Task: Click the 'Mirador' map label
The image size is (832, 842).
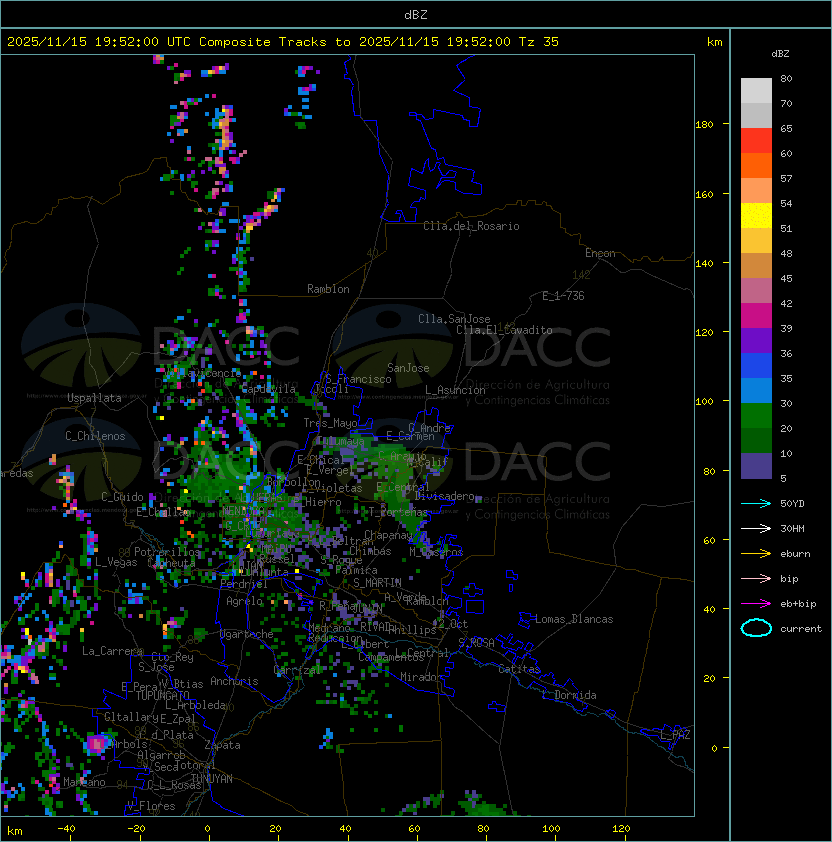Action: [422, 677]
